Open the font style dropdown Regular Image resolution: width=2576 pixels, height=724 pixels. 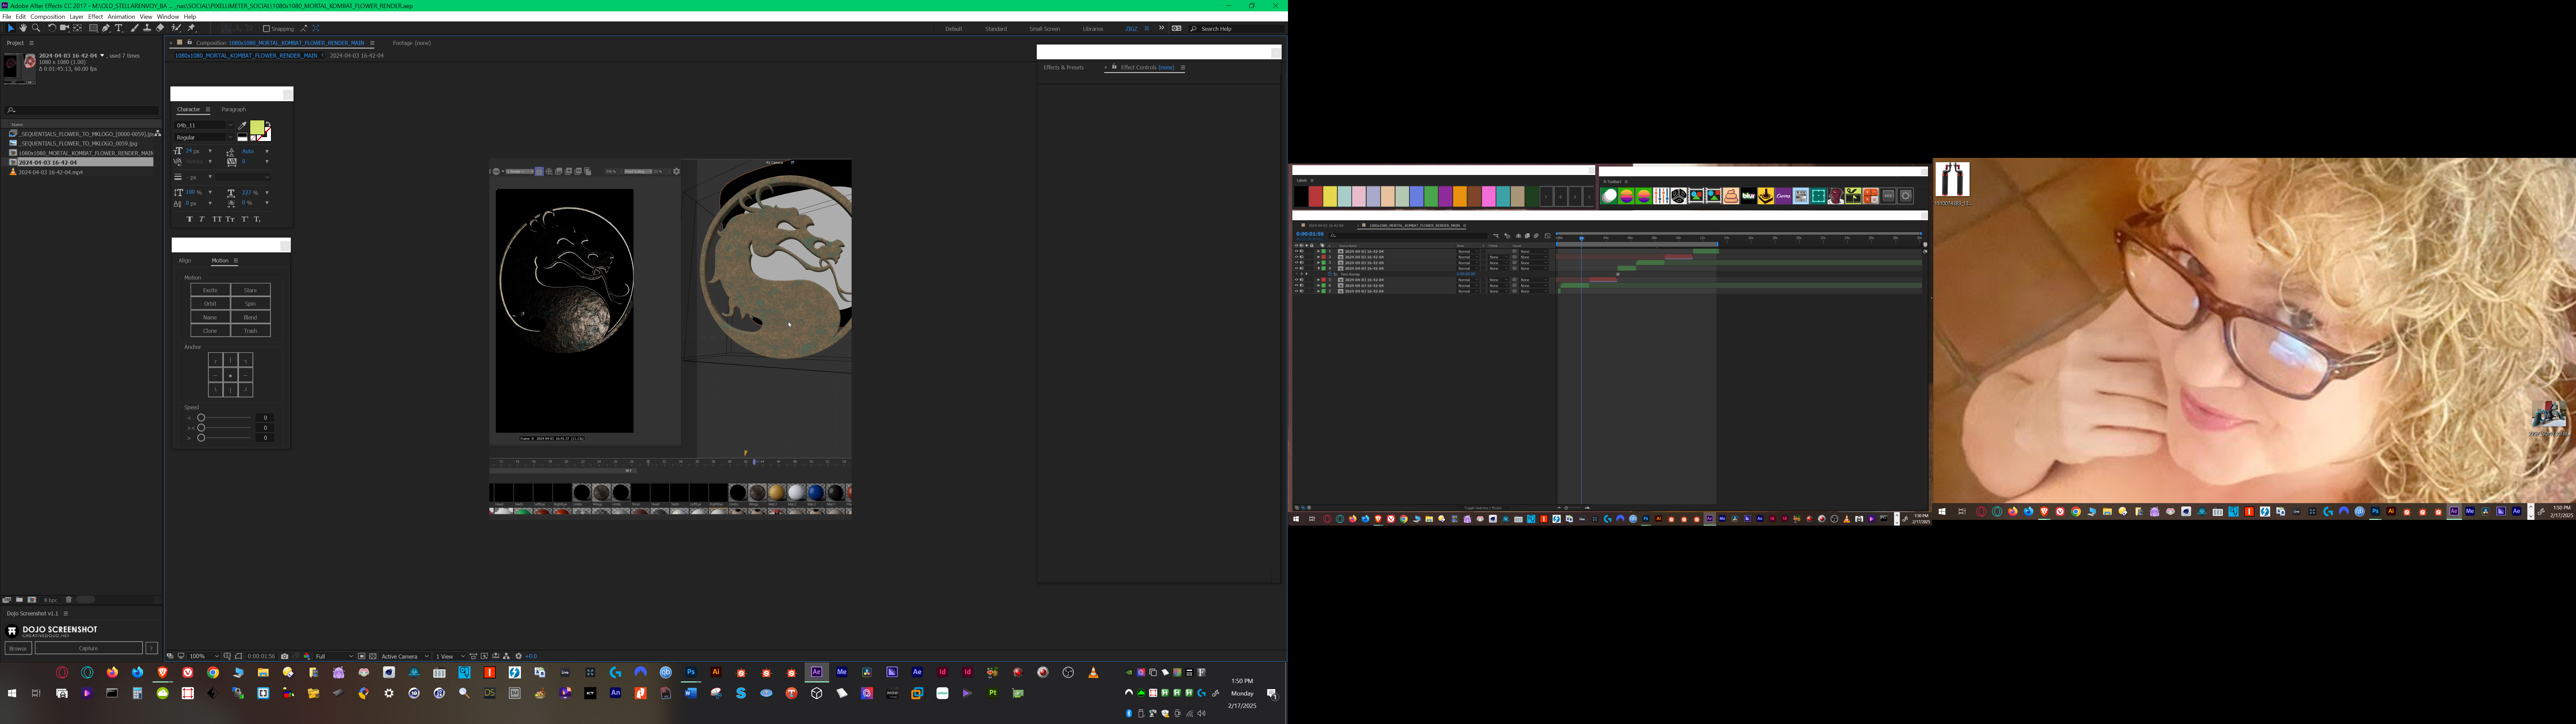tap(204, 137)
